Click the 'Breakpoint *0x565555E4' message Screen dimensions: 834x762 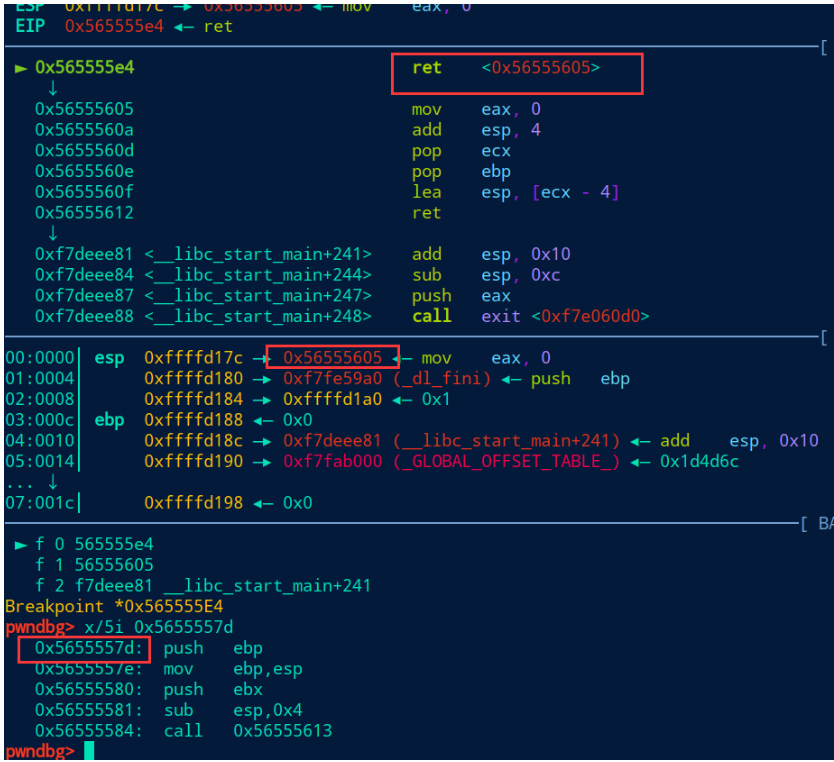tap(114, 607)
